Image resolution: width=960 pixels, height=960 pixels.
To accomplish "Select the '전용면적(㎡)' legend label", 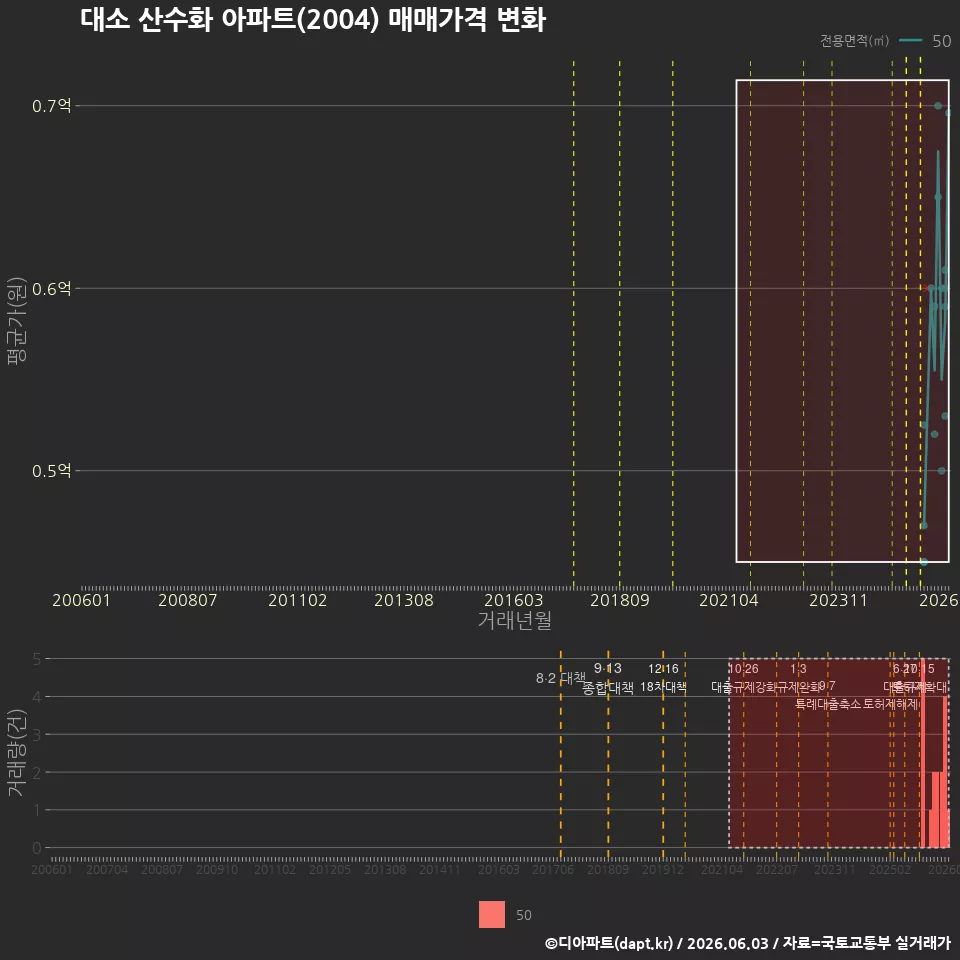I will 854,41.
